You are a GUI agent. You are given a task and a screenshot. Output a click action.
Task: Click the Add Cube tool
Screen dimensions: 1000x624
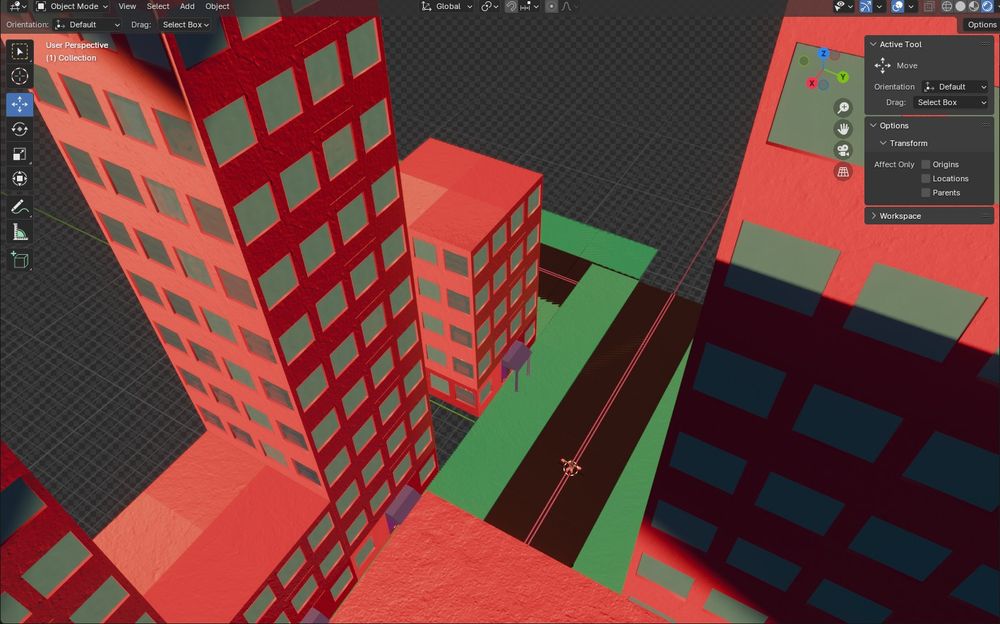[20, 260]
